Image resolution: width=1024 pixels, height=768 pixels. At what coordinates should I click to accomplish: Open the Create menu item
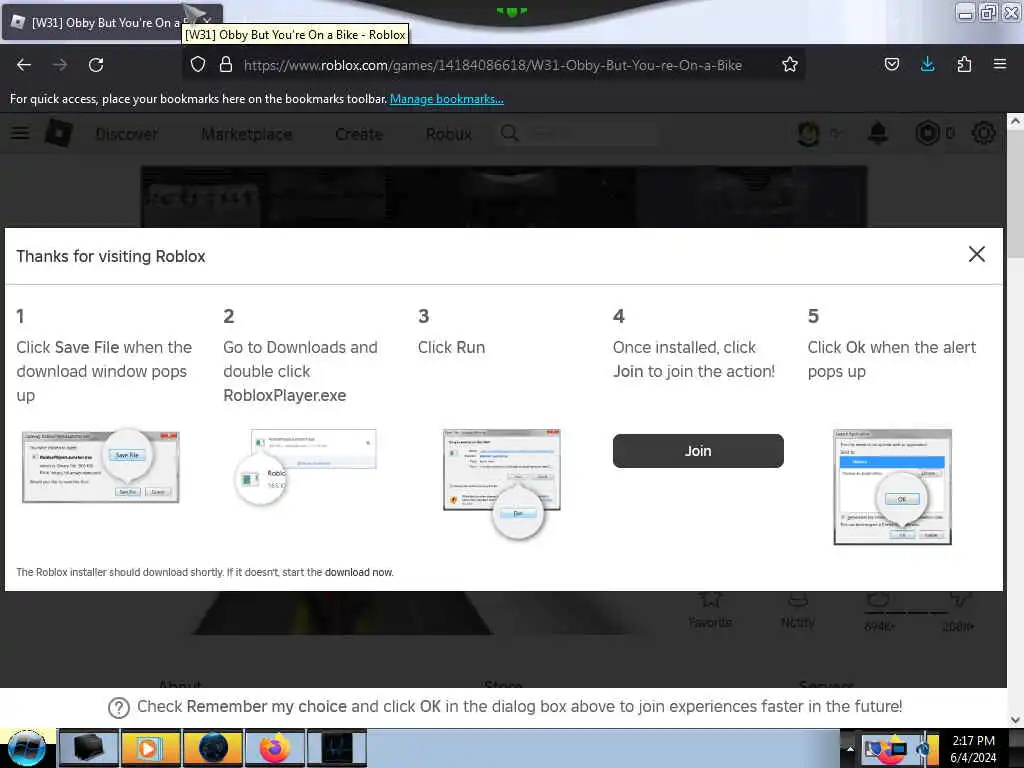pos(359,134)
